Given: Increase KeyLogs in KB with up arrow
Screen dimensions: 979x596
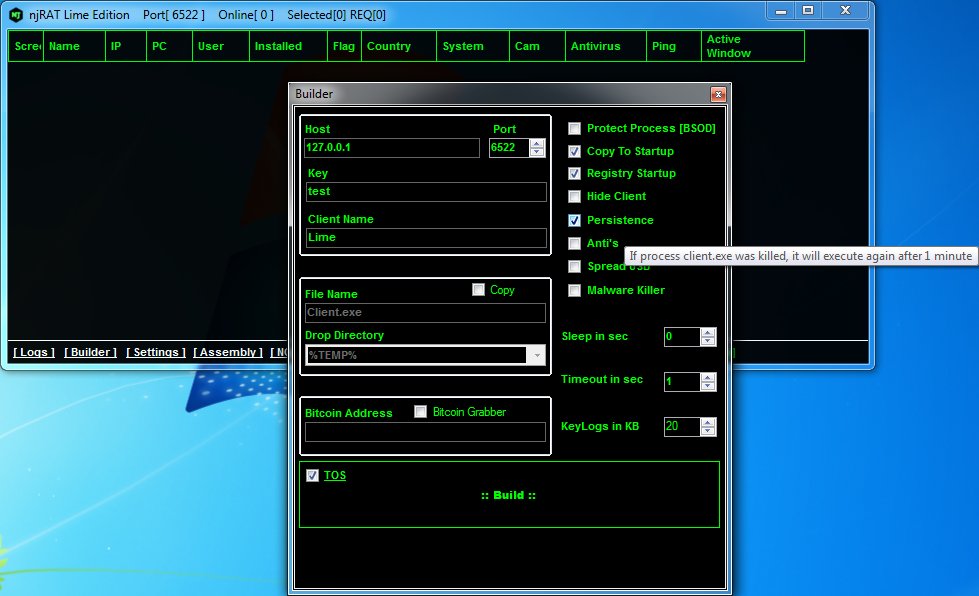Looking at the screenshot, I should 707,423.
